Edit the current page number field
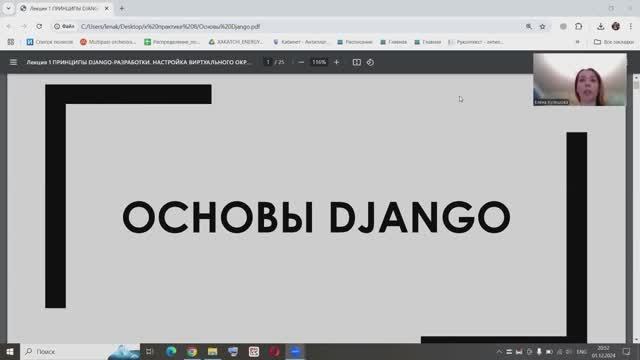The height and width of the screenshot is (360, 640). [x=268, y=62]
